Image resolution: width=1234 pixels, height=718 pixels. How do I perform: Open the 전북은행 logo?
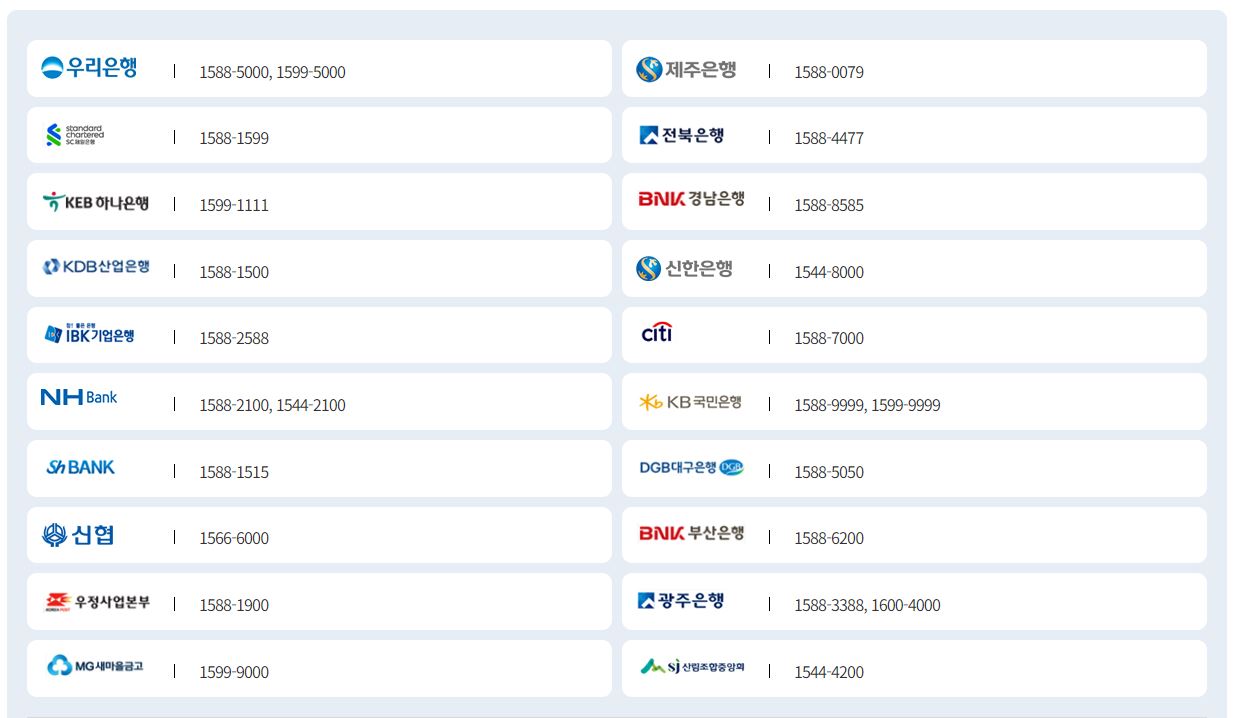pyautogui.click(x=682, y=135)
